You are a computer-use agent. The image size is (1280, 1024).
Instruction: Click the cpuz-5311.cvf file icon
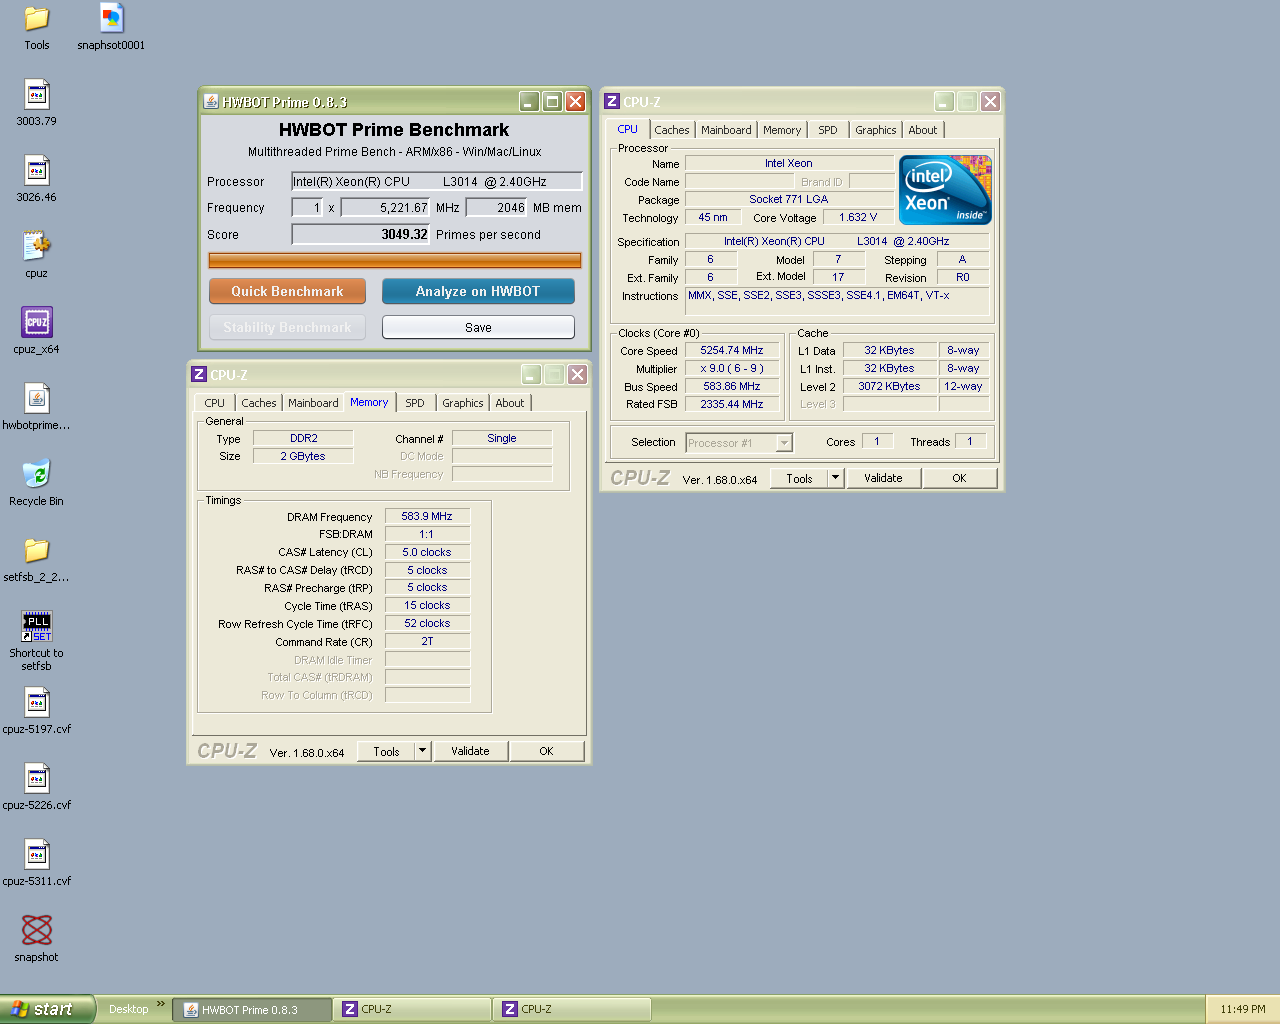(37, 854)
